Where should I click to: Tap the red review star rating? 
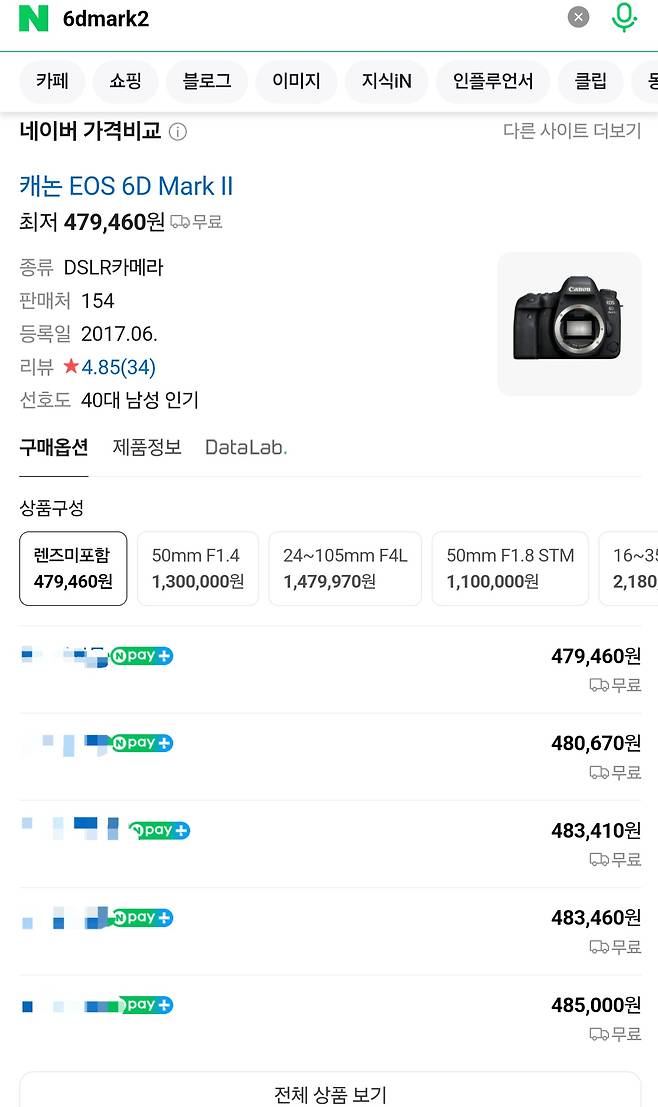tap(71, 367)
